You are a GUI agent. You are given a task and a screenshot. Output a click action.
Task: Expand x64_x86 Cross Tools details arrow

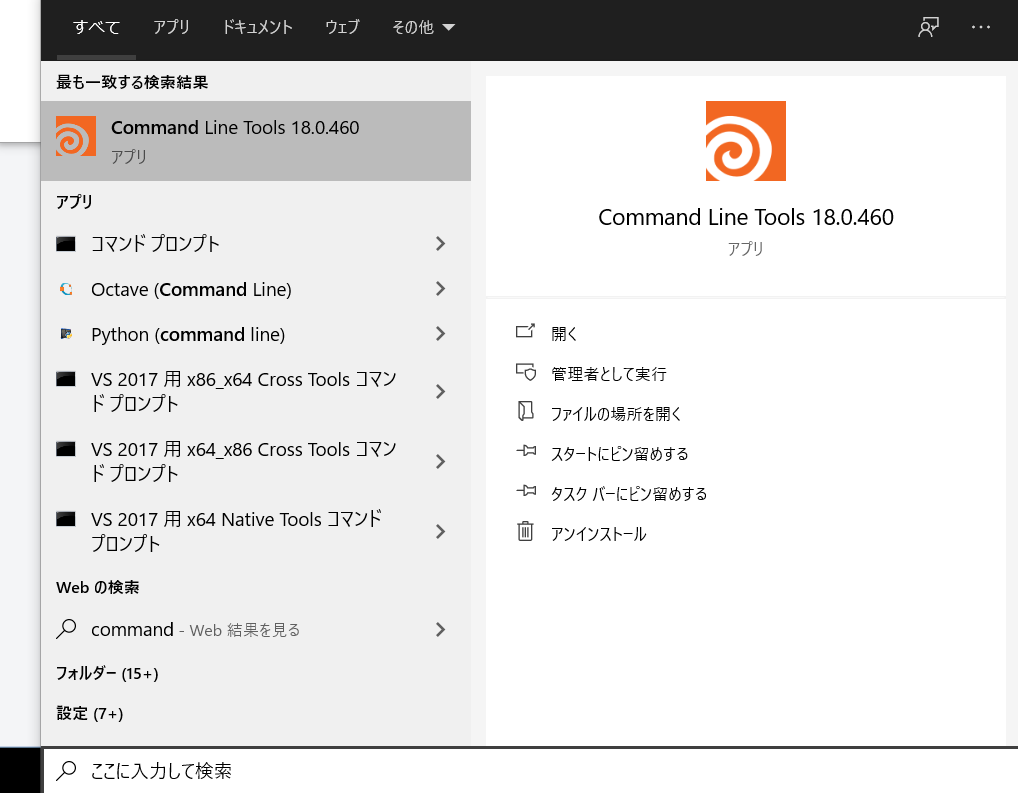440,462
